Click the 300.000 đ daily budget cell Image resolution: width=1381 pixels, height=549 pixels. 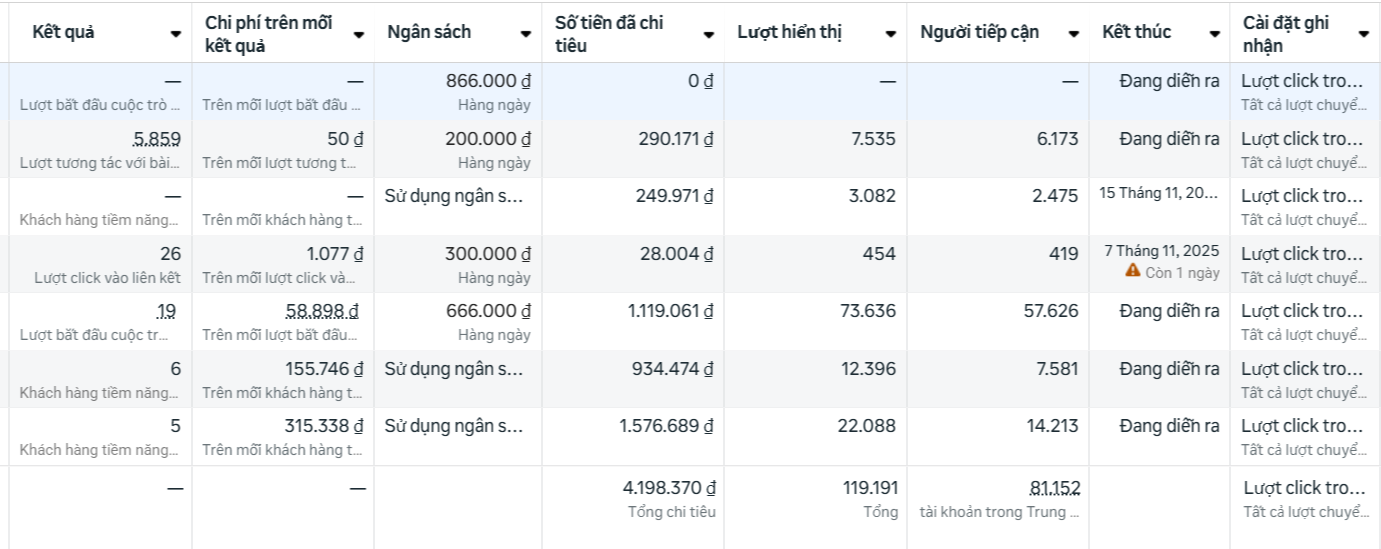pyautogui.click(x=488, y=254)
